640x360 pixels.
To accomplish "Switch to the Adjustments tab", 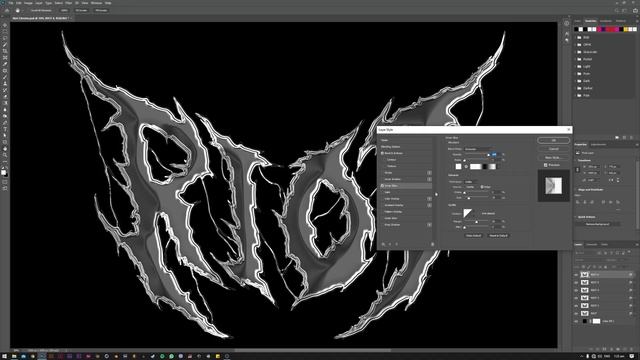I will point(599,144).
